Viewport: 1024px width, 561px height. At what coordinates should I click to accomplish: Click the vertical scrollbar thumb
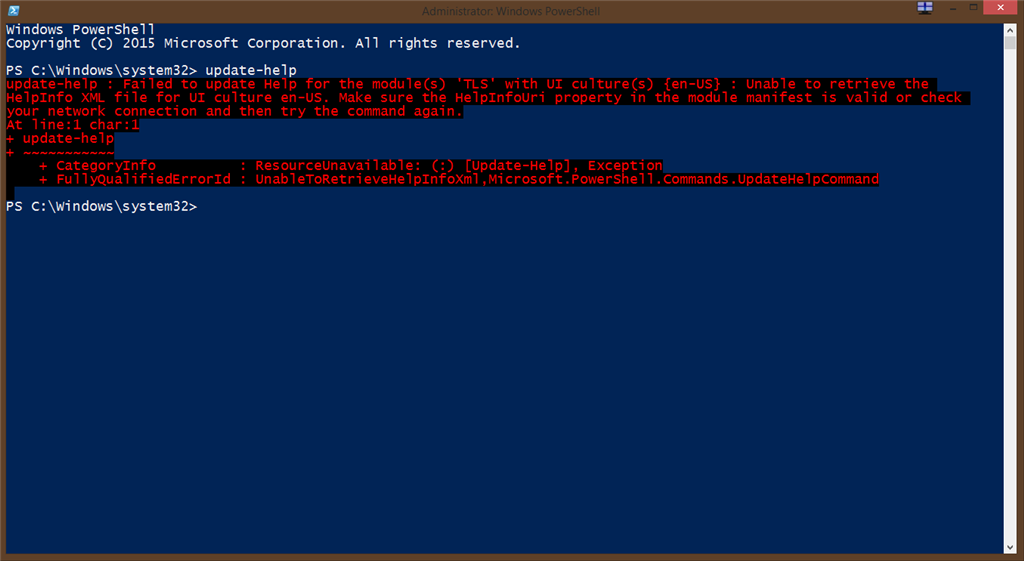tap(1010, 43)
